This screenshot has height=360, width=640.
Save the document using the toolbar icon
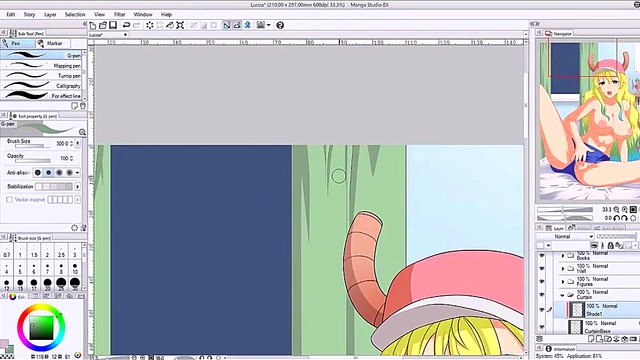[x=113, y=25]
